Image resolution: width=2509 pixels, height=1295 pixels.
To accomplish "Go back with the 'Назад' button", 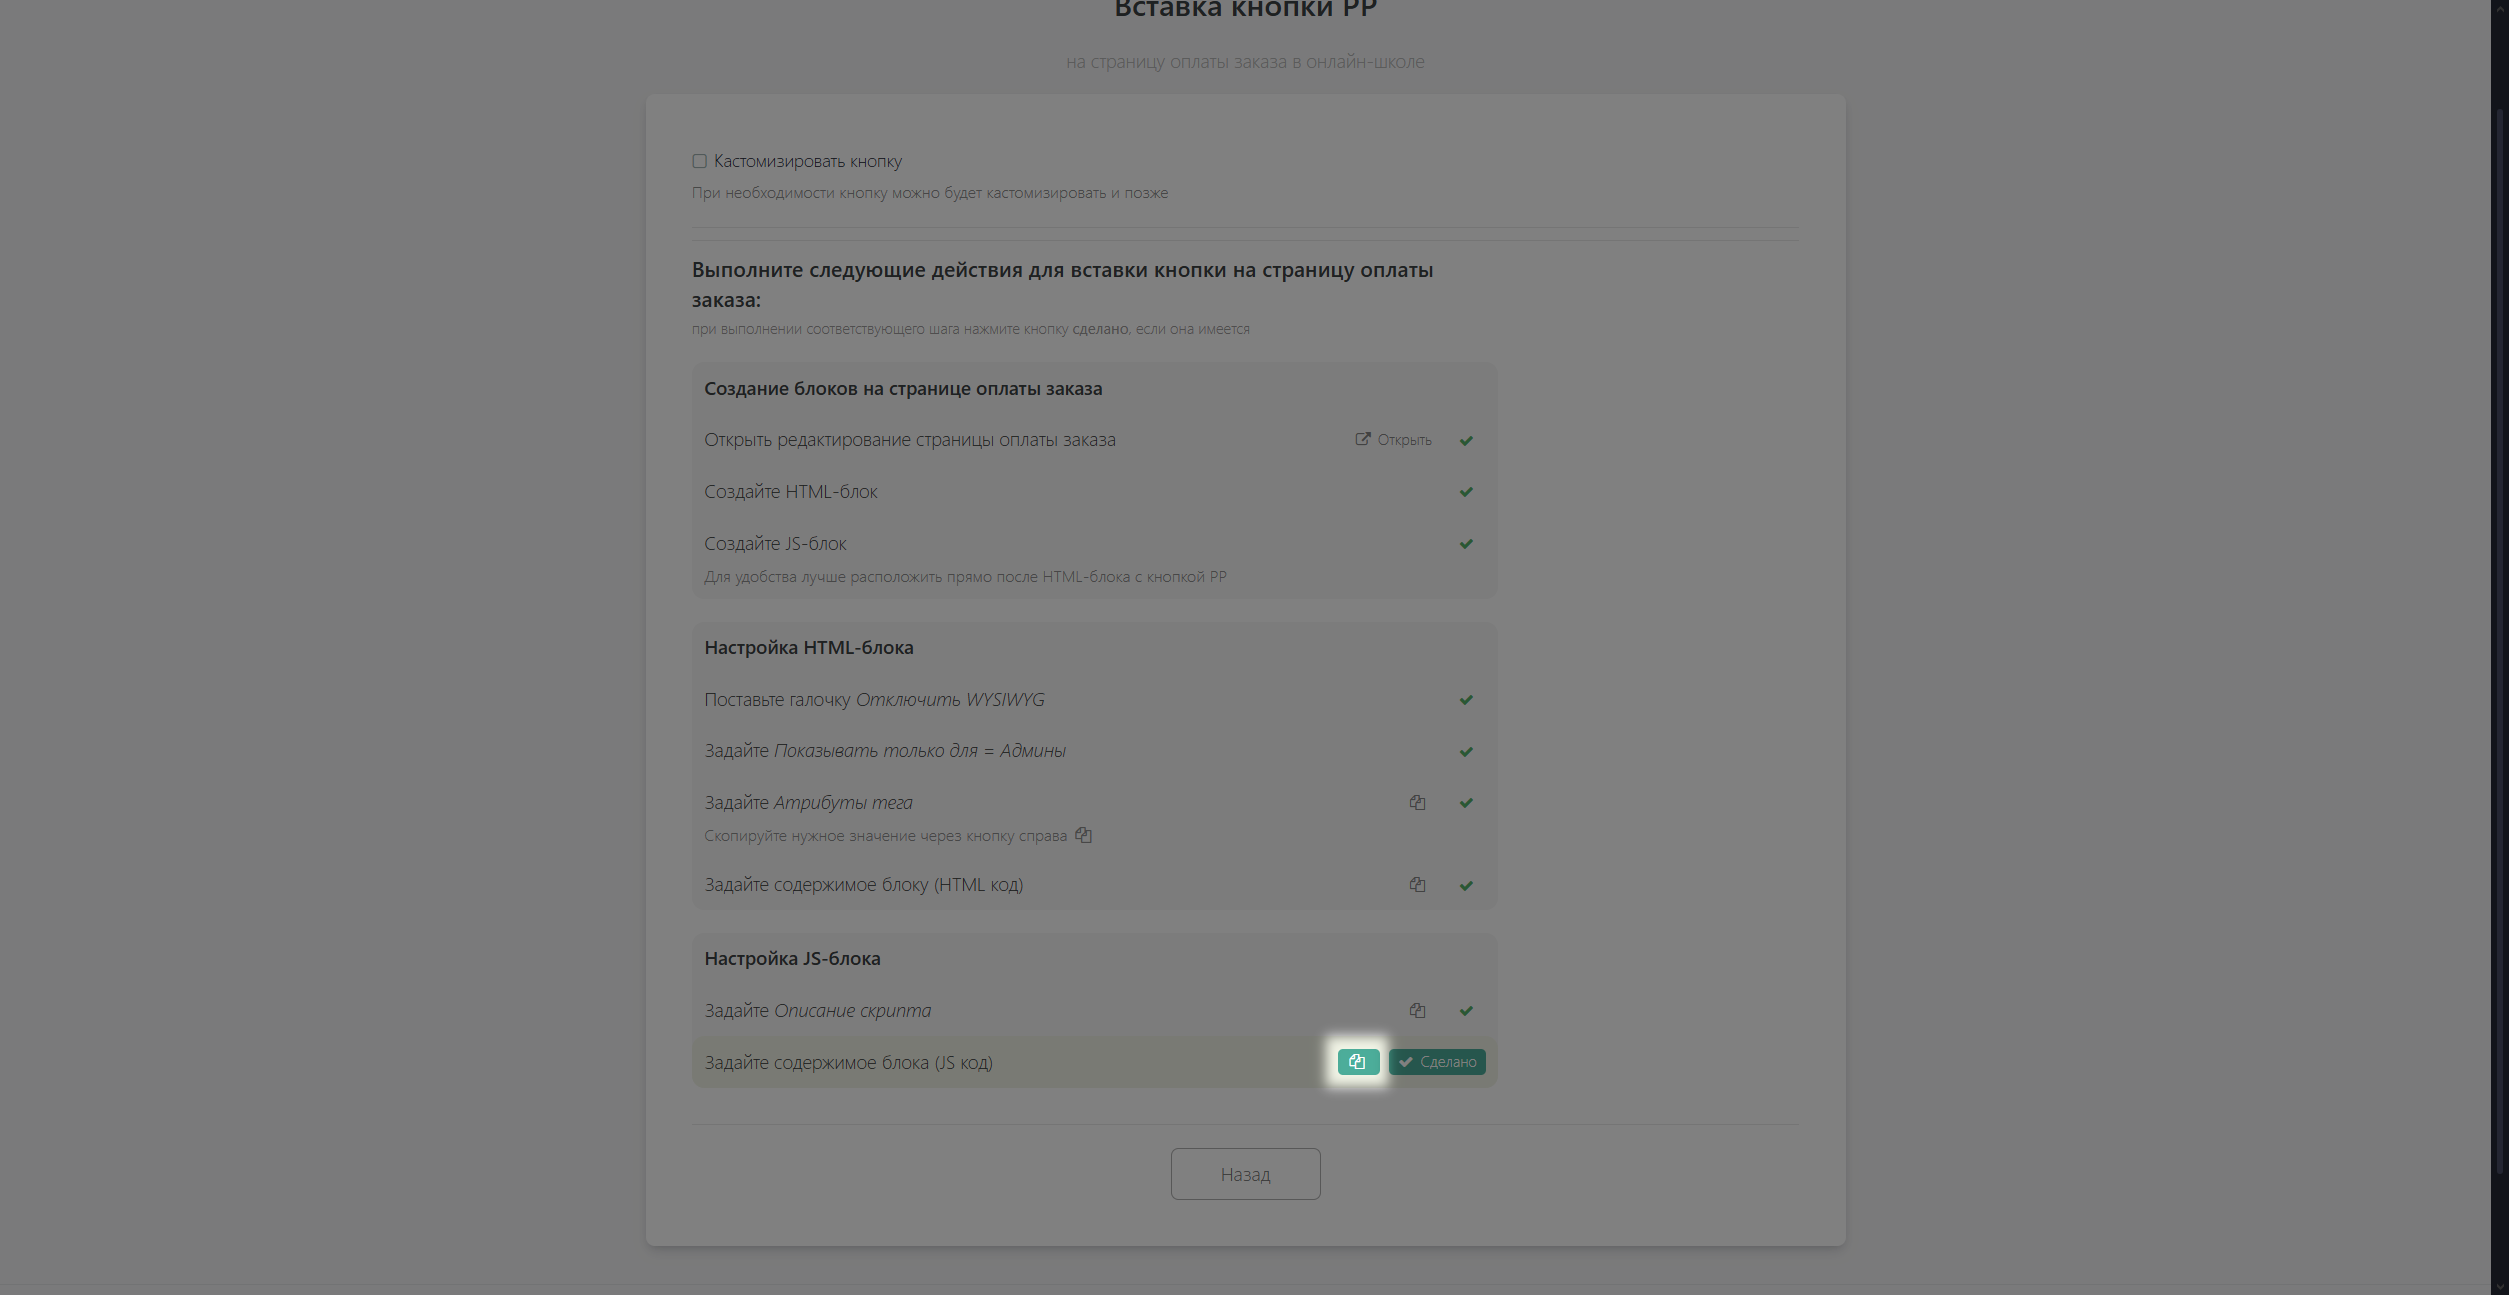I will (1245, 1174).
